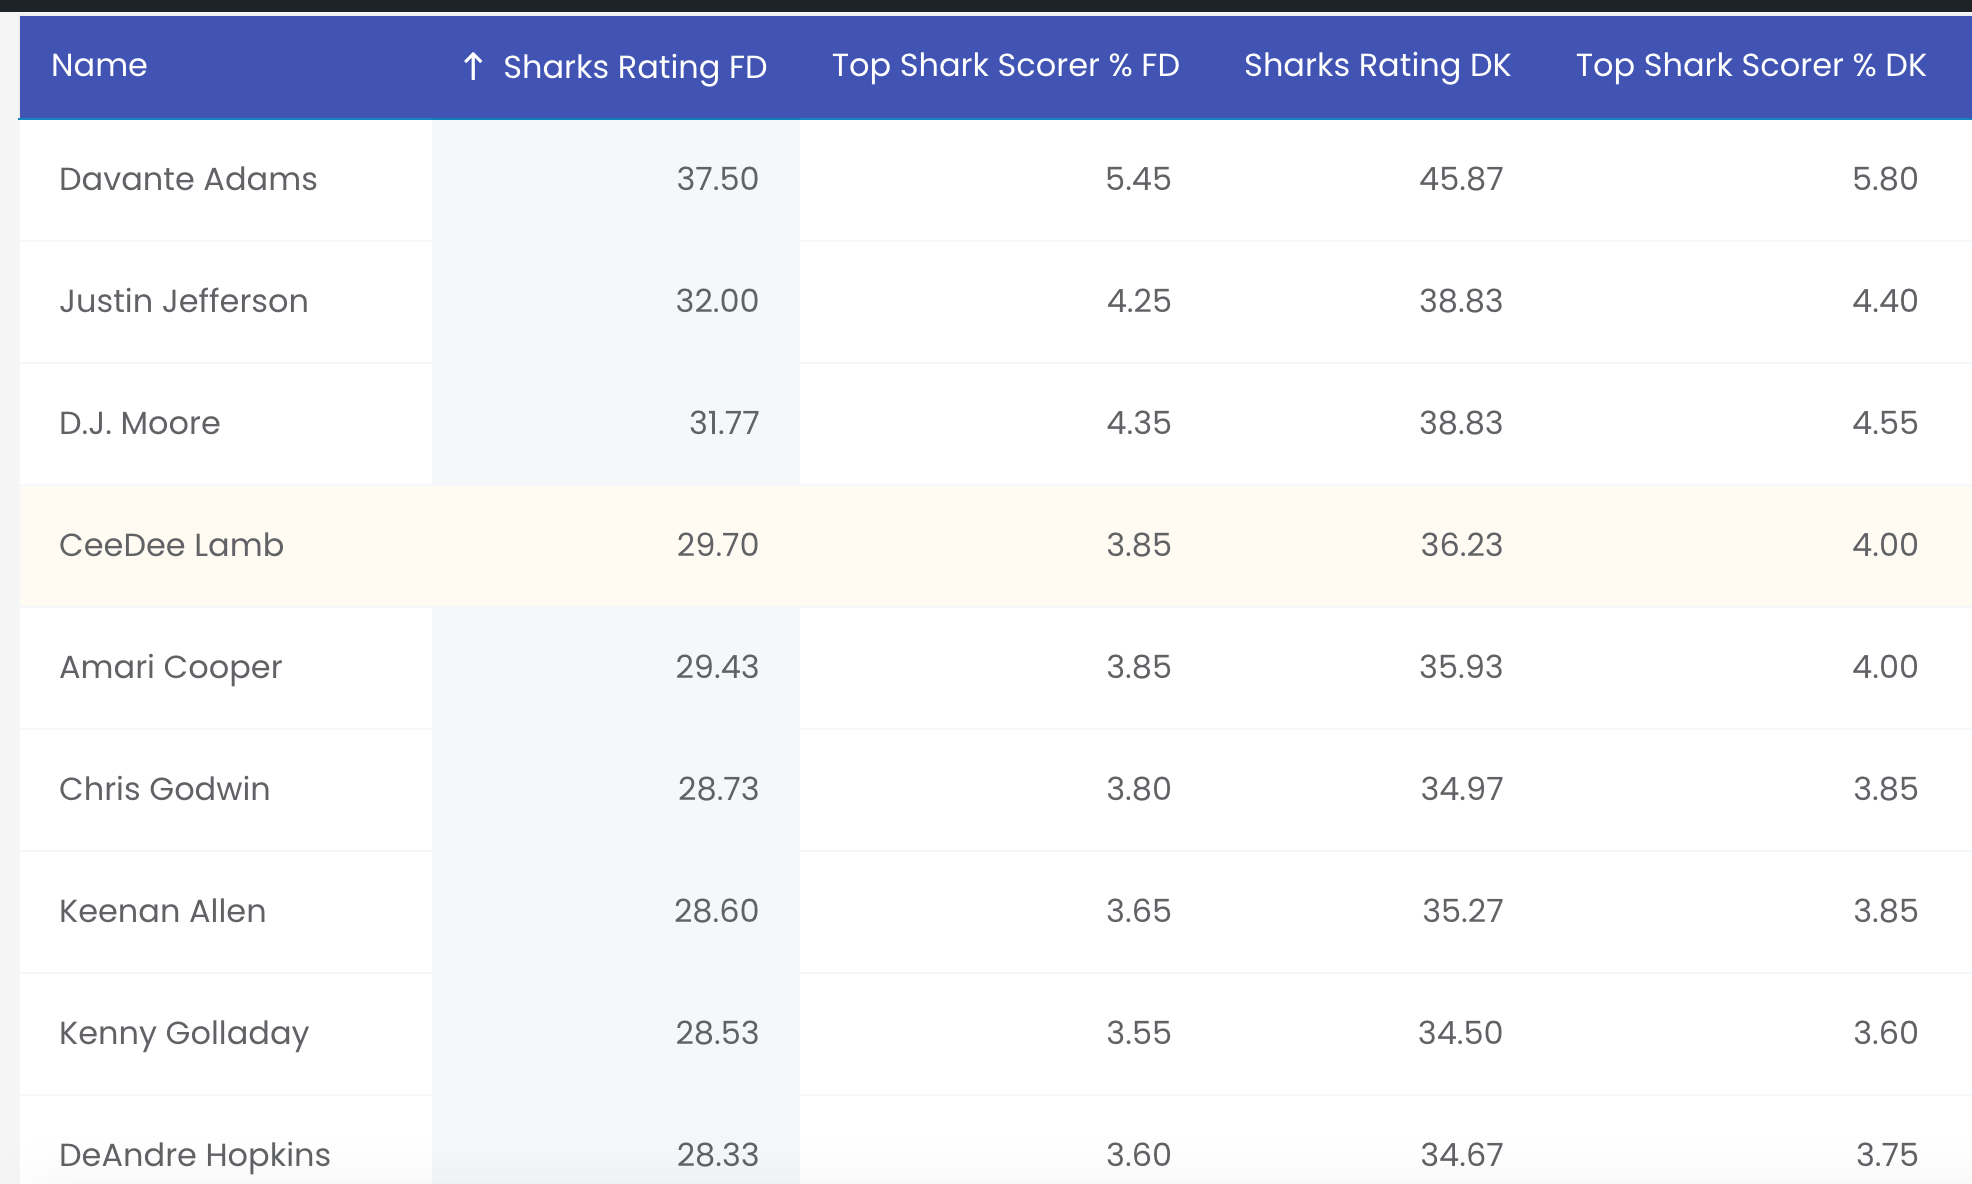Sort by Top Shark Scorer % DK
The image size is (1972, 1184).
point(1750,66)
